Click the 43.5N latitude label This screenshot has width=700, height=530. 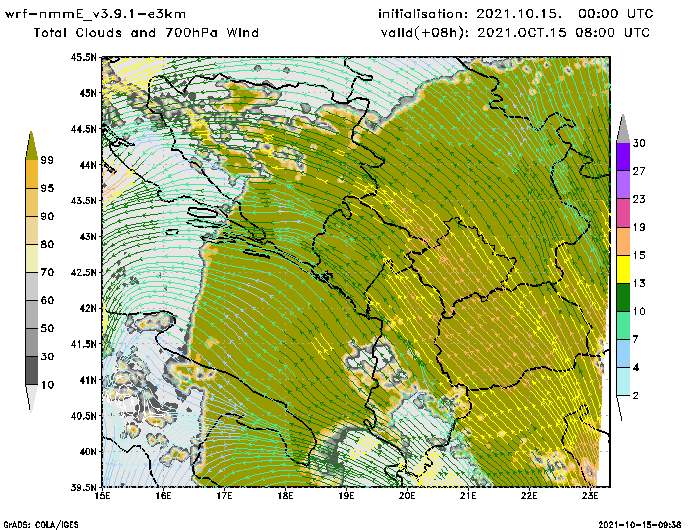[x=83, y=200]
